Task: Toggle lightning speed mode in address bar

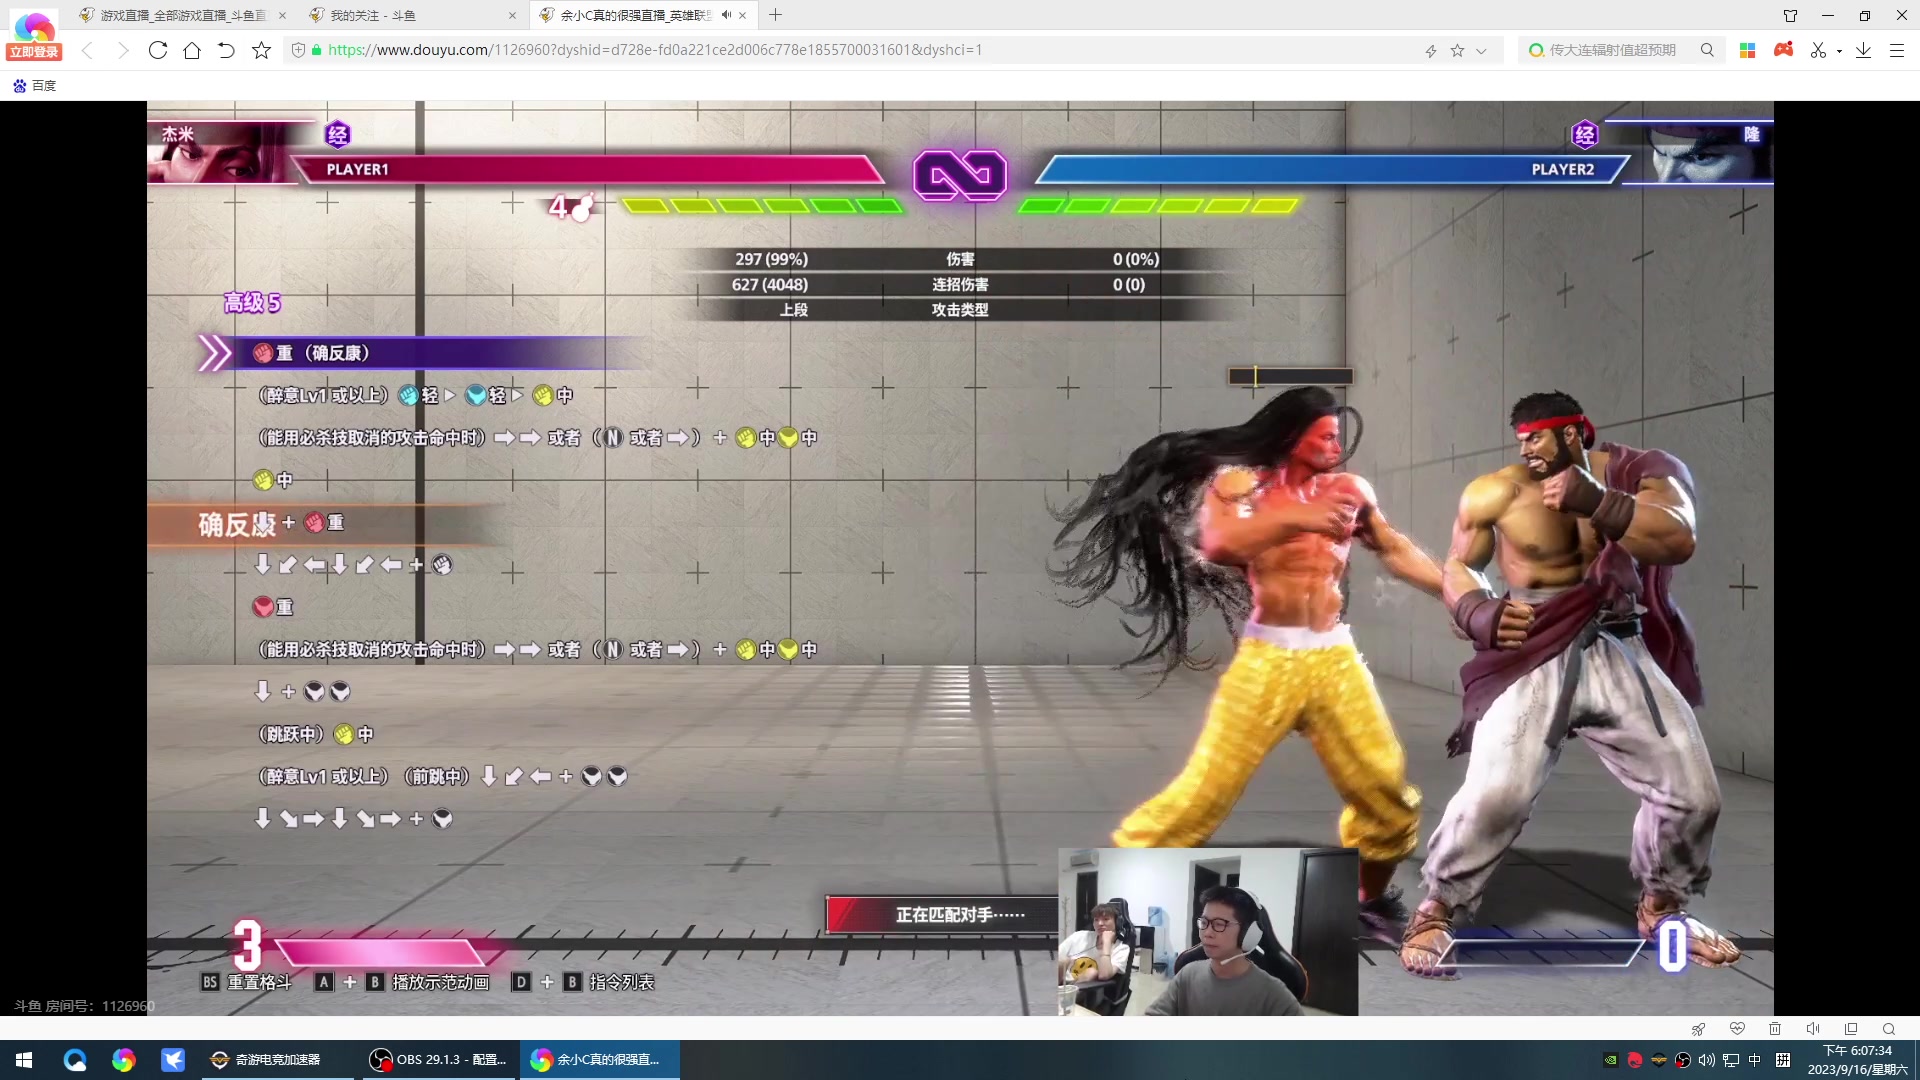Action: click(x=1431, y=50)
